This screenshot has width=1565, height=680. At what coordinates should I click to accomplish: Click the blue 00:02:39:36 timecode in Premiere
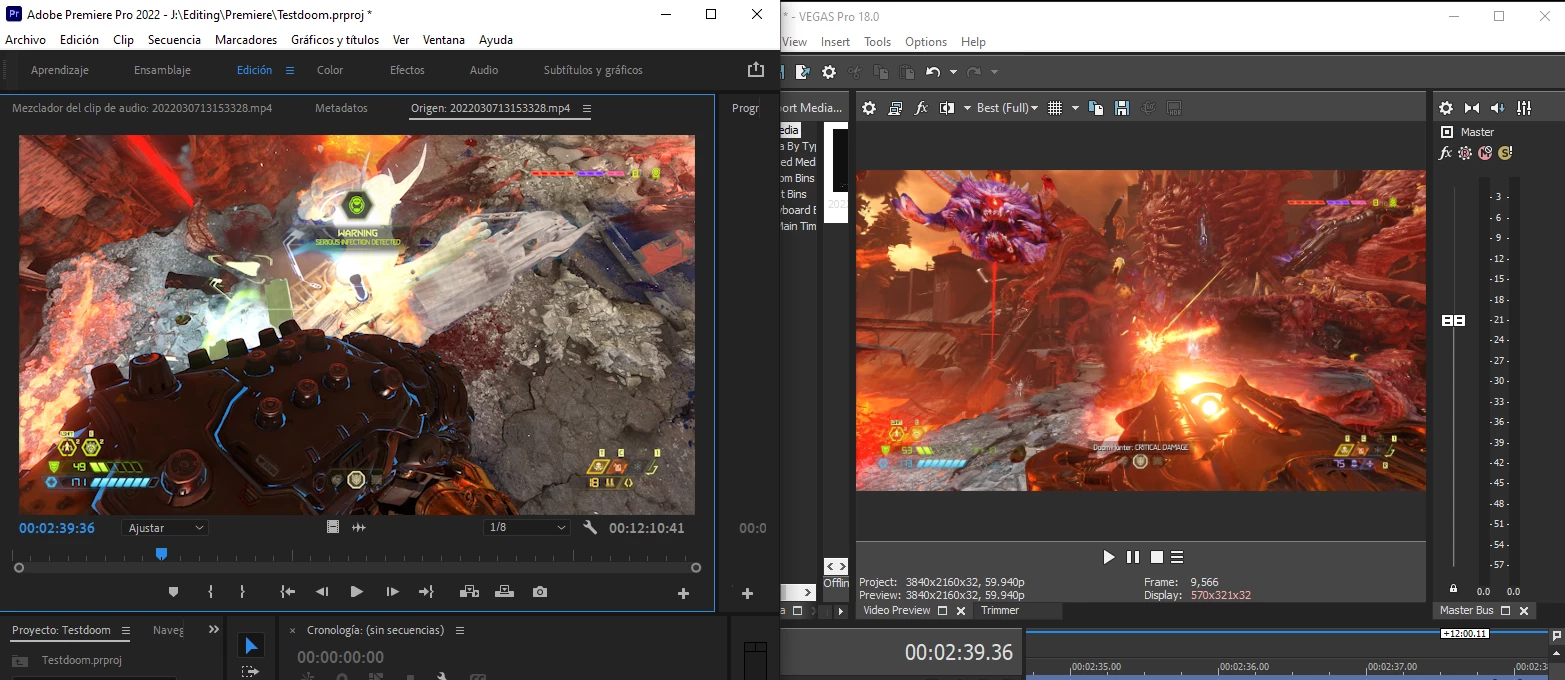tap(57, 528)
